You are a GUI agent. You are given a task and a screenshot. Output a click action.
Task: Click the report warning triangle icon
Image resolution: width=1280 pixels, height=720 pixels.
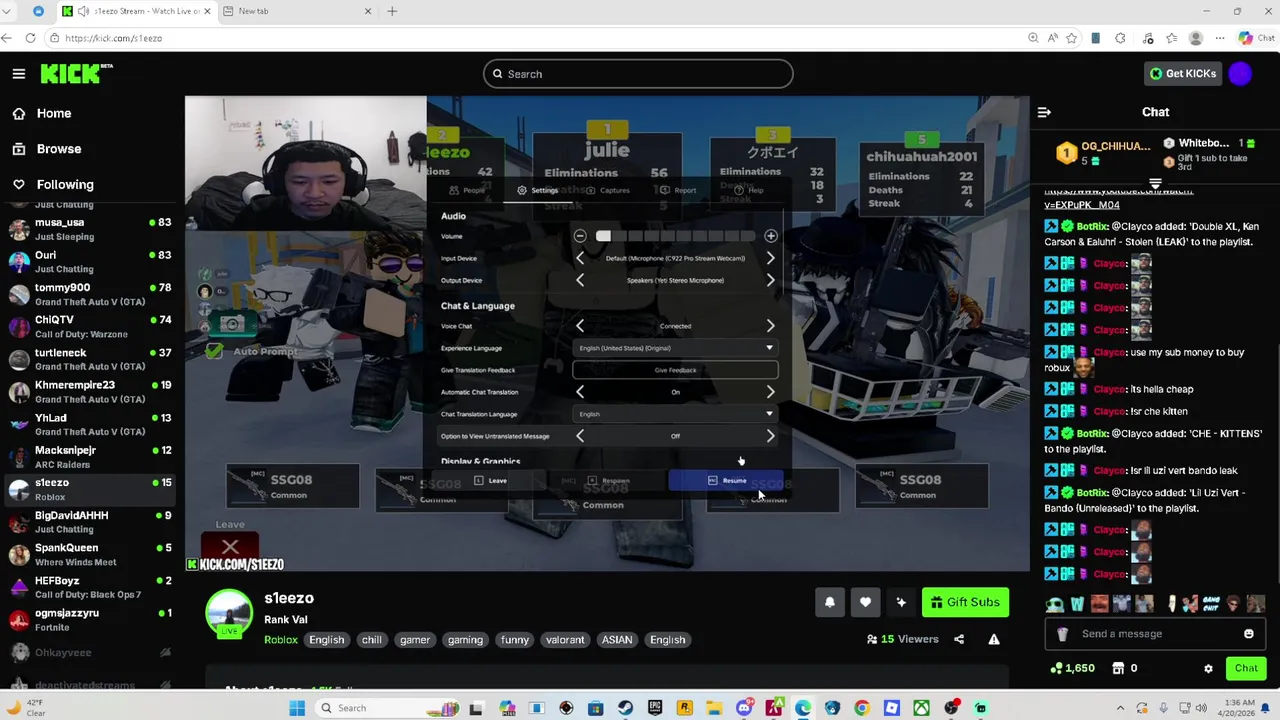(x=994, y=639)
